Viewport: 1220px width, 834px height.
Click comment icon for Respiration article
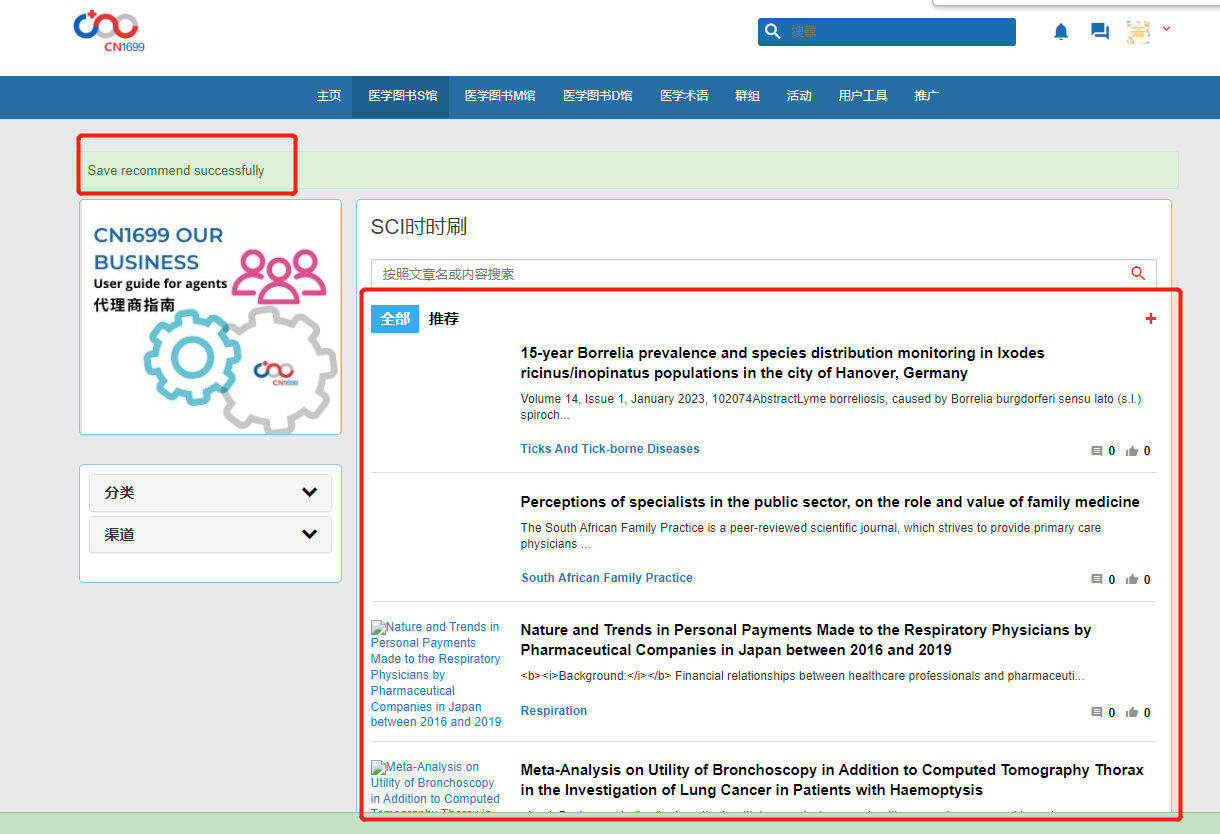1097,713
